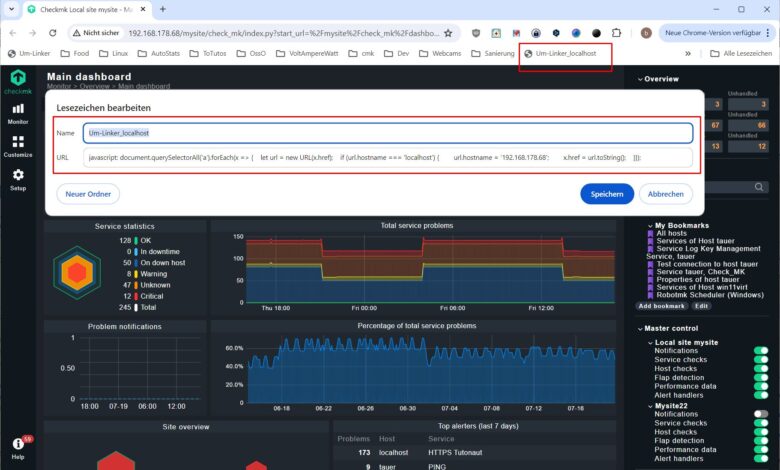Click the search magnifier in sidebar
The width and height of the screenshot is (780, 470).
(759, 187)
